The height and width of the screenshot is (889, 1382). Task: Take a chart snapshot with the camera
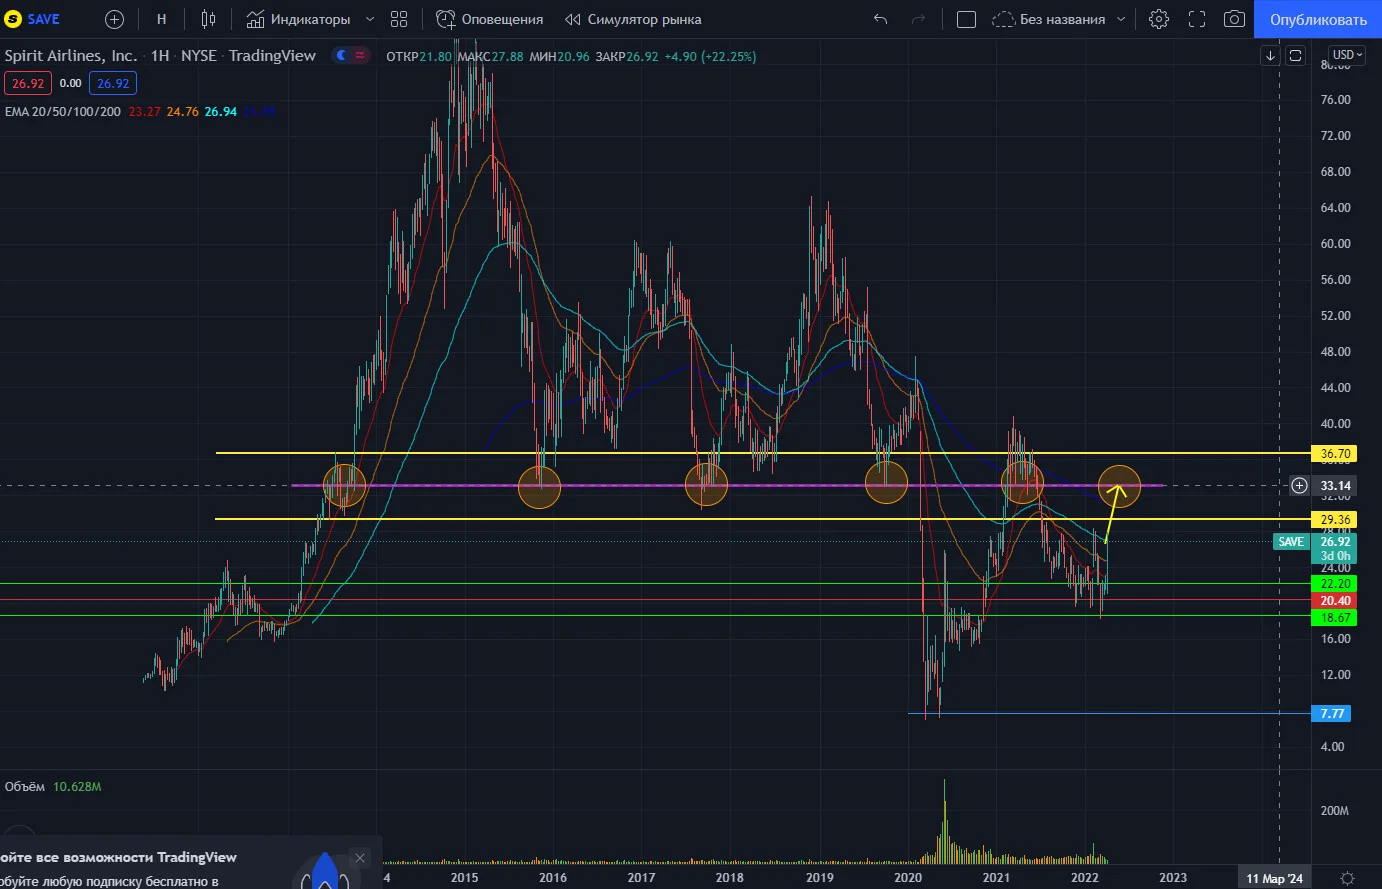click(1234, 19)
